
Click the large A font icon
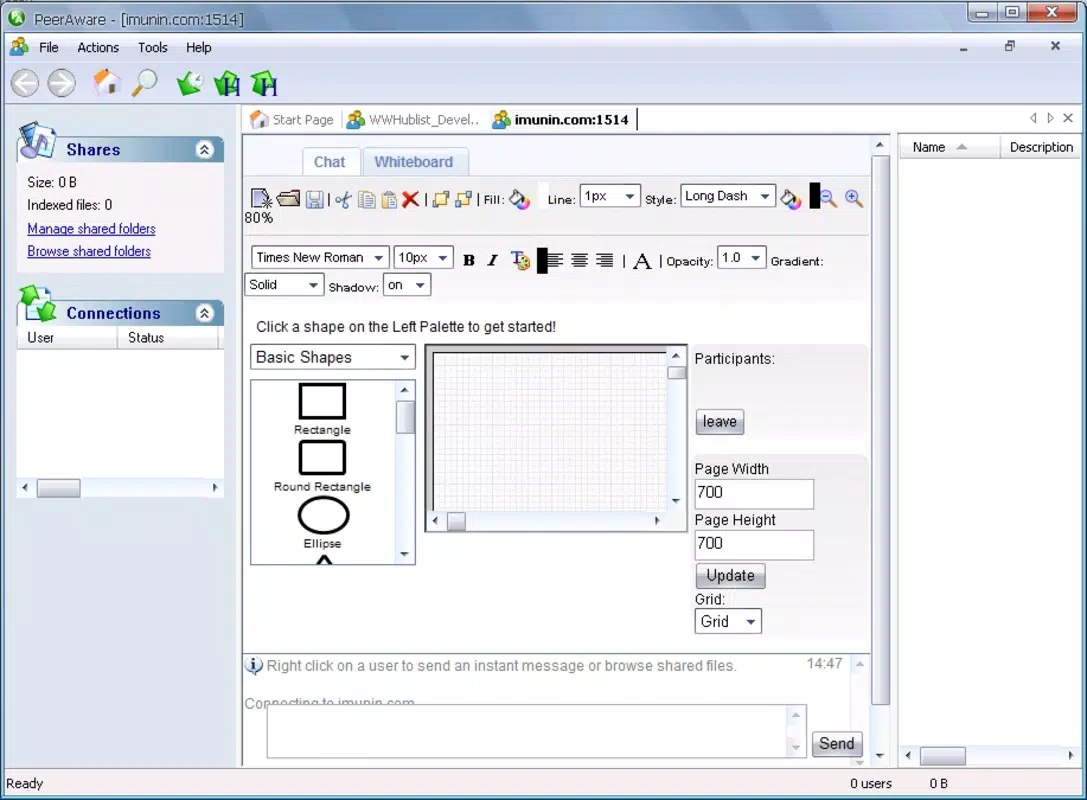pos(642,261)
